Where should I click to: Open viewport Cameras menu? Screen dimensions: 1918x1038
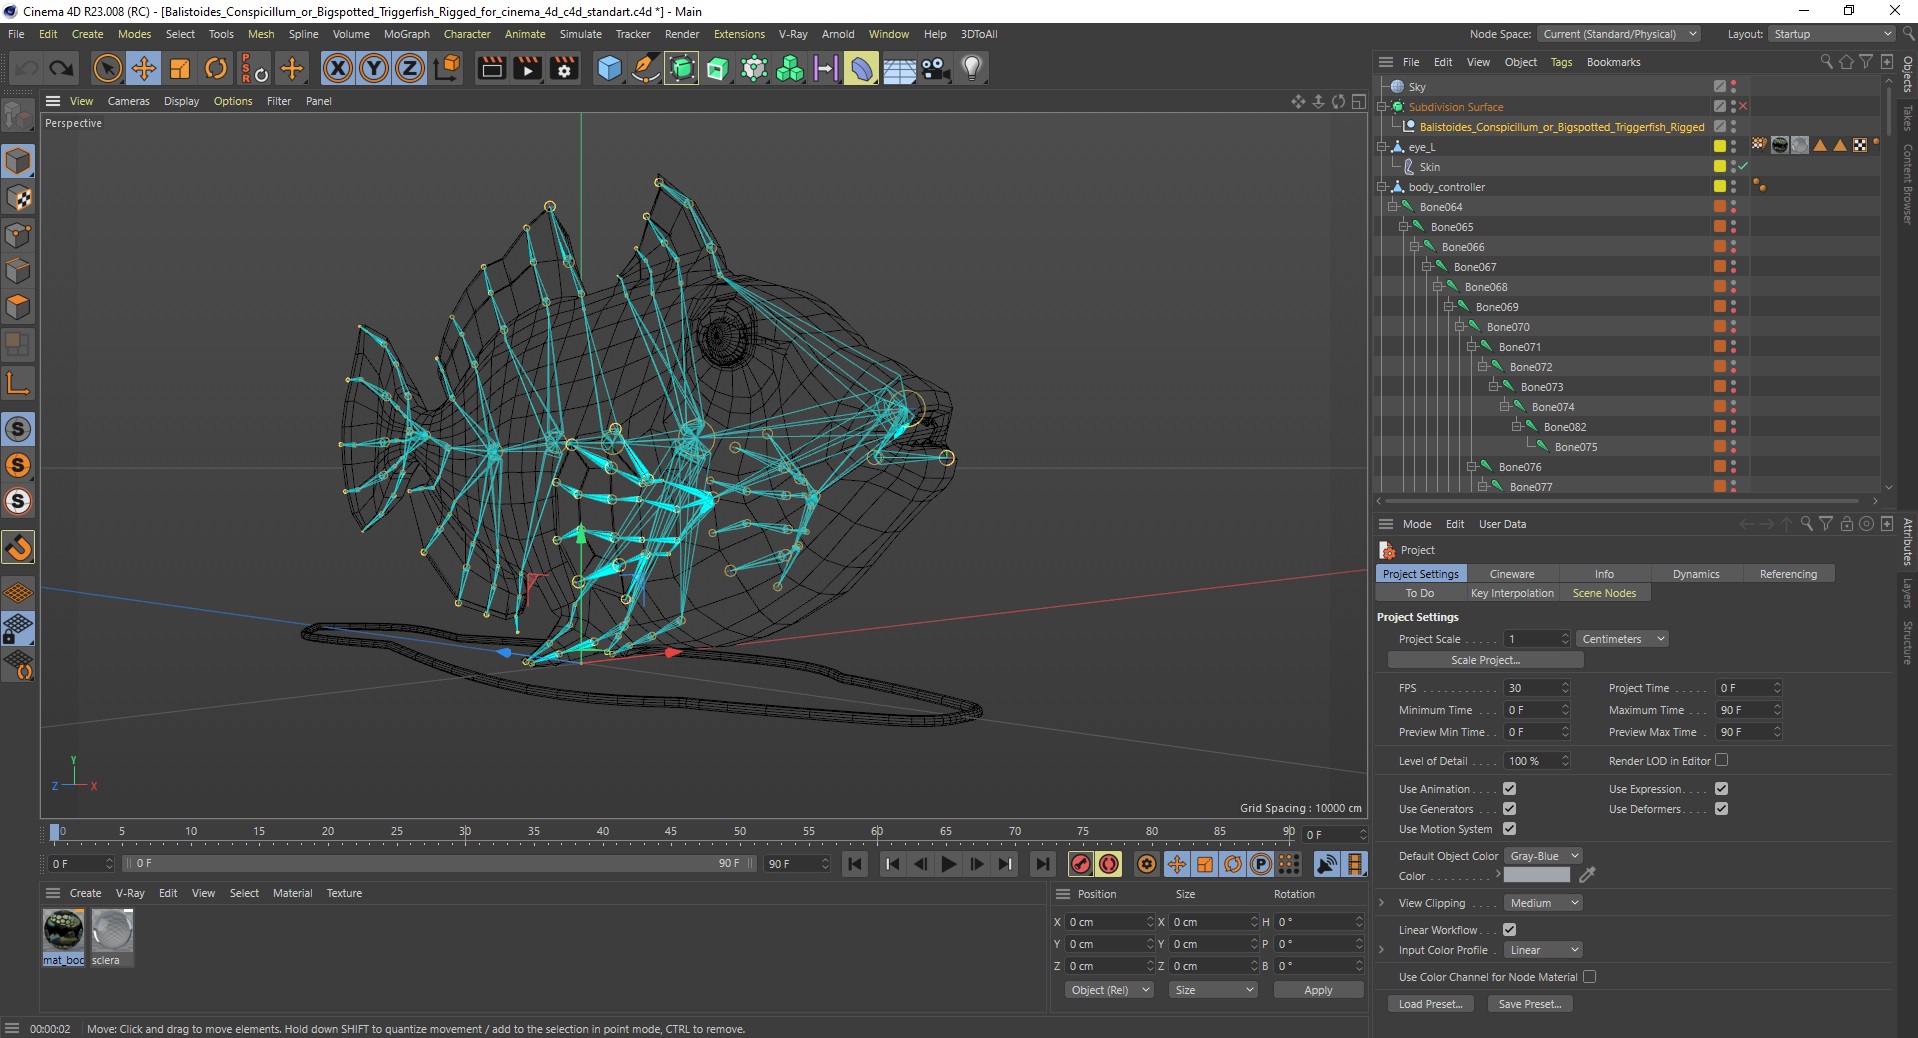coord(128,101)
